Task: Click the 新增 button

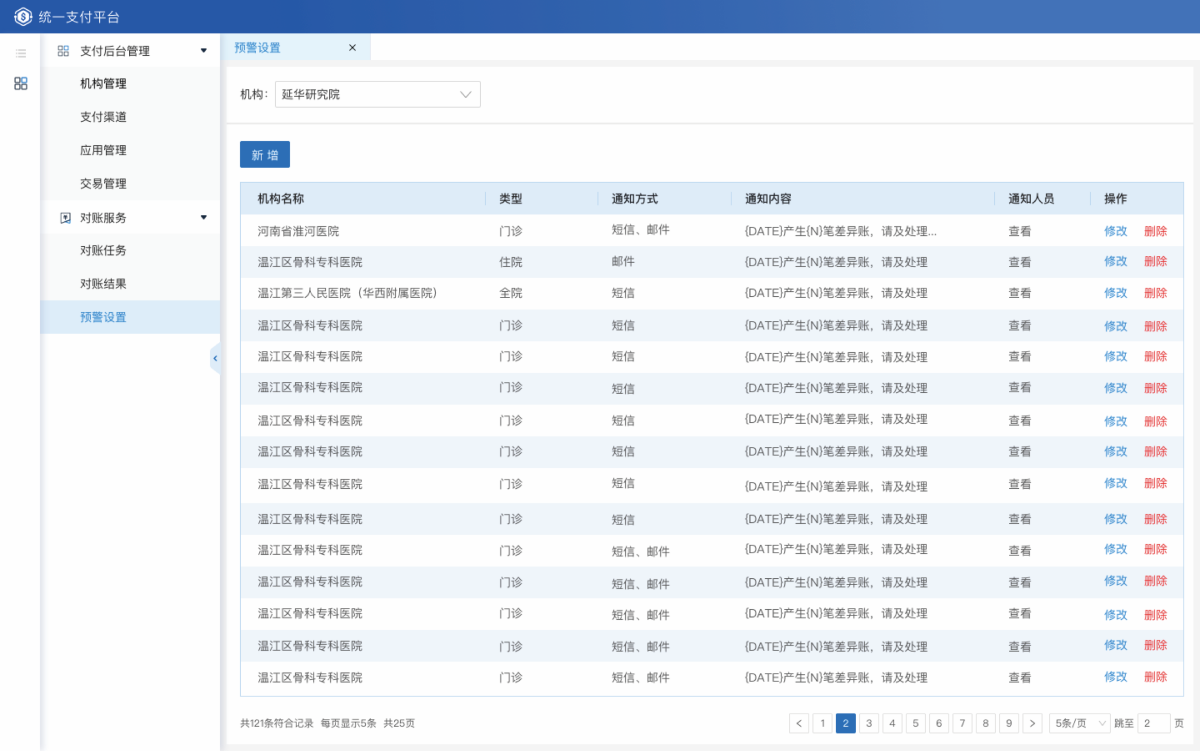Action: (x=265, y=155)
